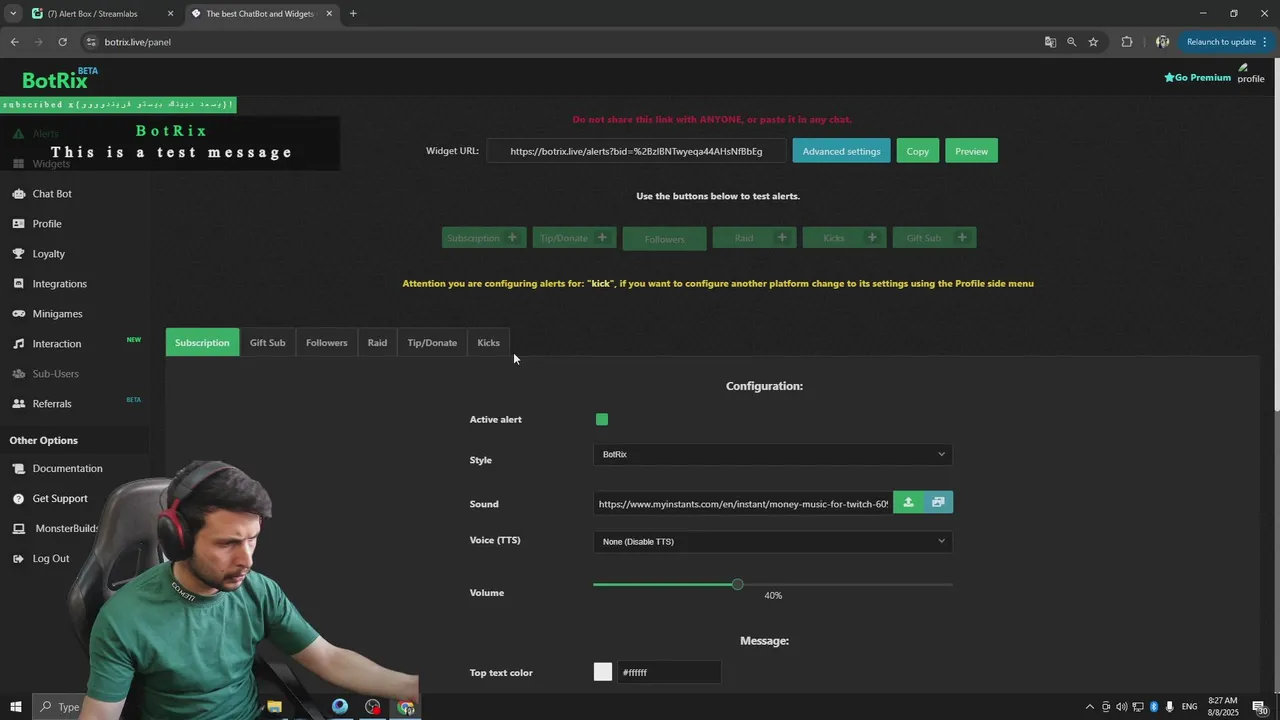The height and width of the screenshot is (720, 1280).
Task: Click the Copy button
Action: pyautogui.click(x=918, y=151)
